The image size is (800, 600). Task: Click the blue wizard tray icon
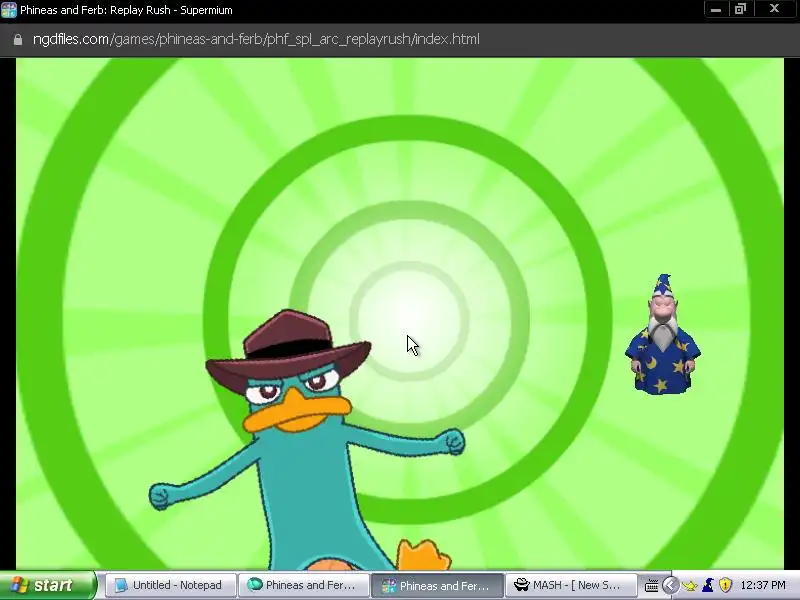pyautogui.click(x=708, y=585)
